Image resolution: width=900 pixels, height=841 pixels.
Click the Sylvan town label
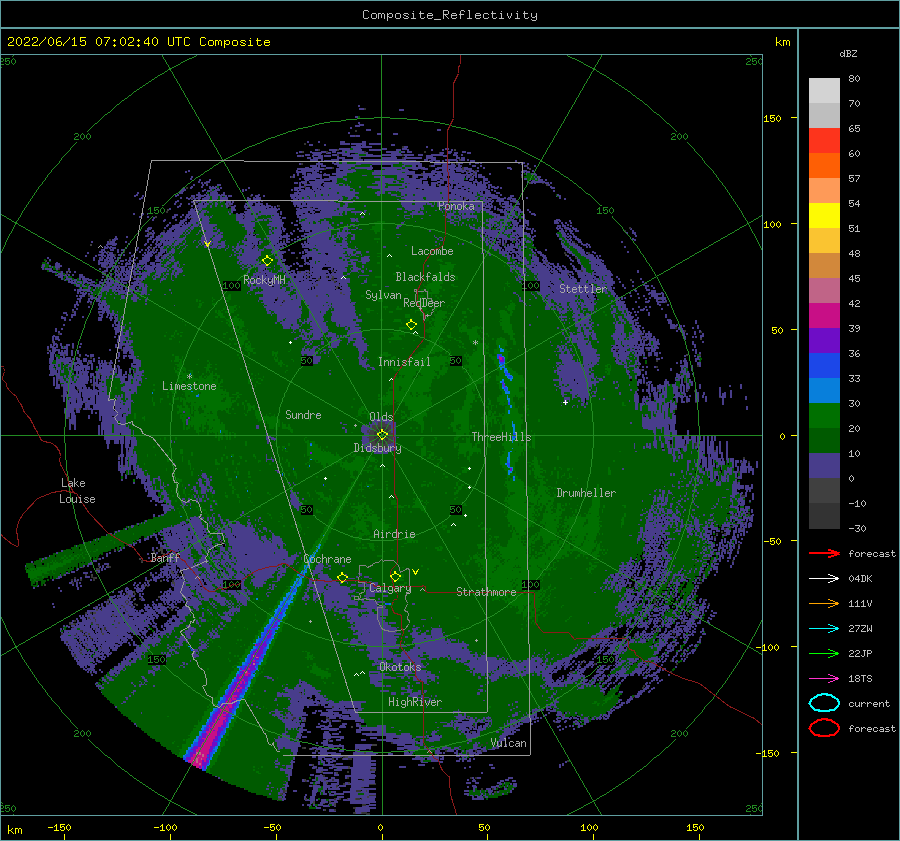[383, 295]
